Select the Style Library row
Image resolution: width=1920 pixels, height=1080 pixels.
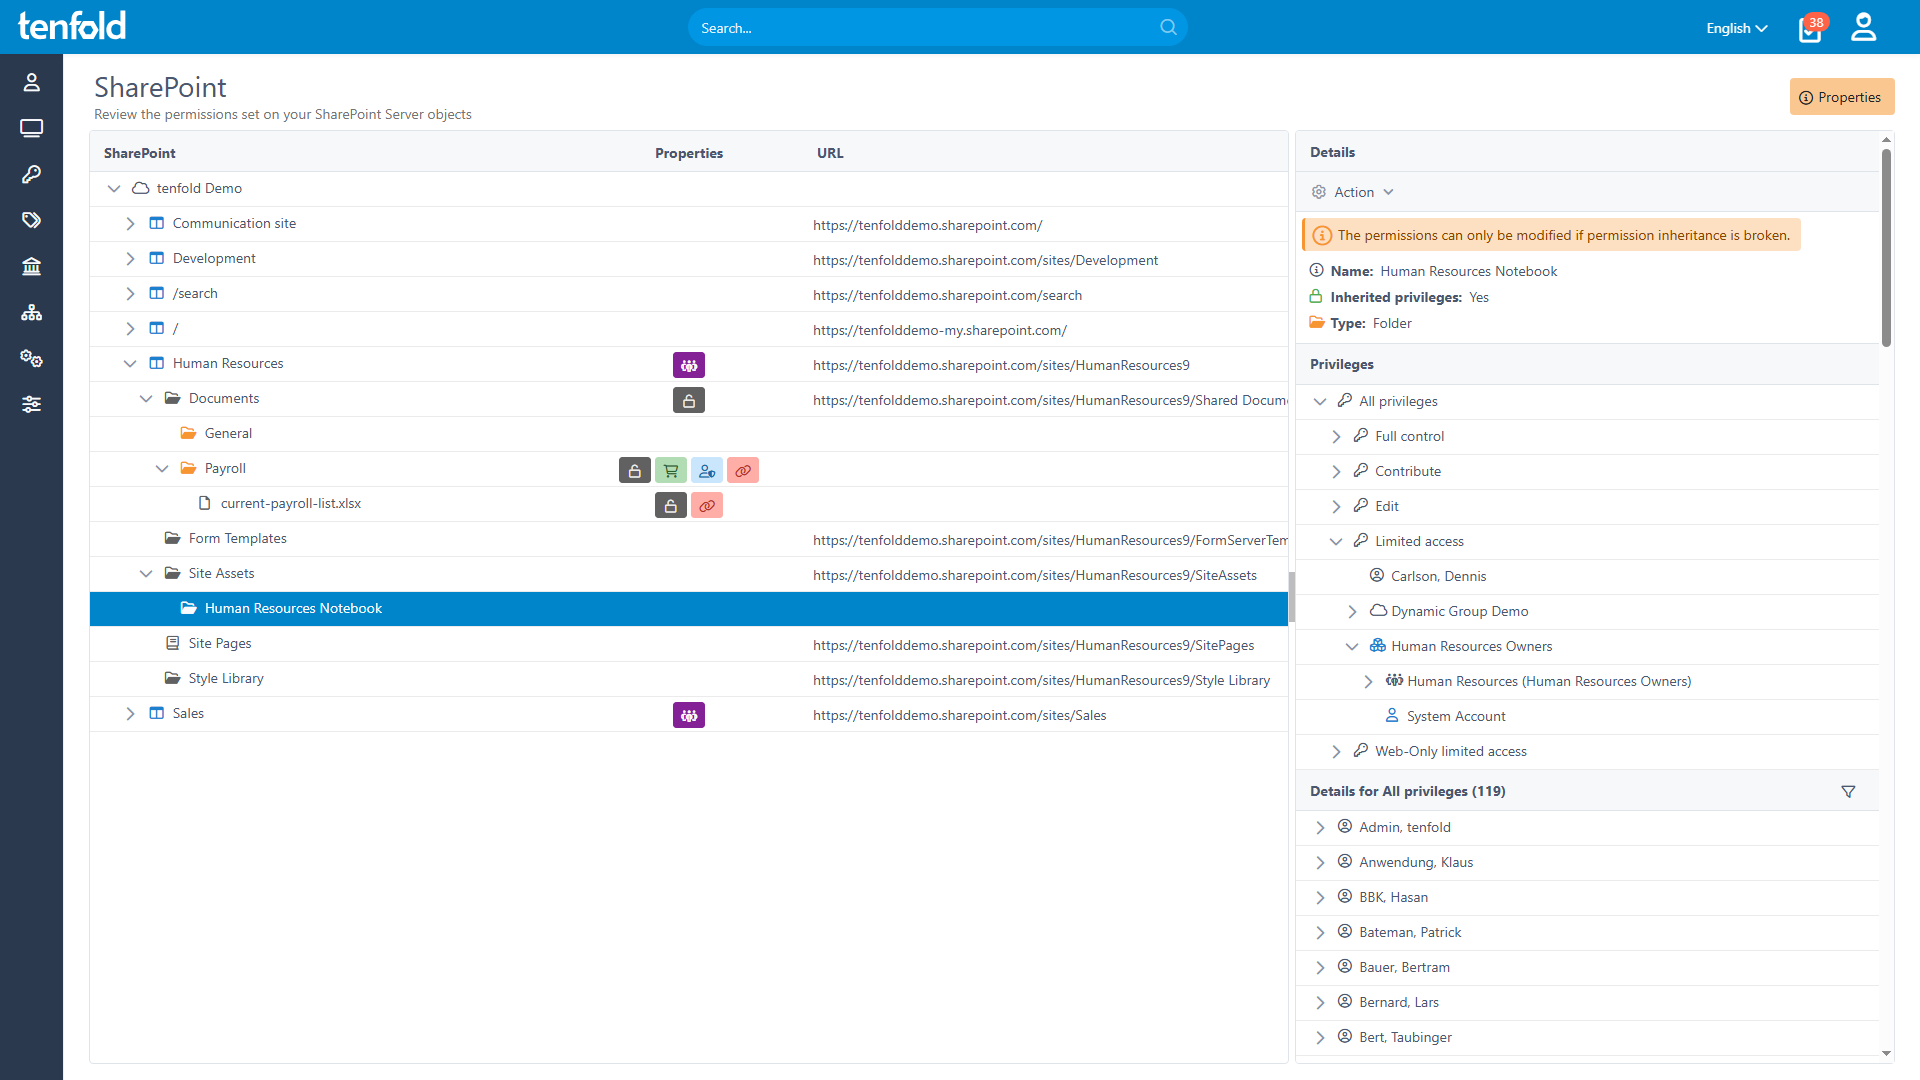coord(688,678)
